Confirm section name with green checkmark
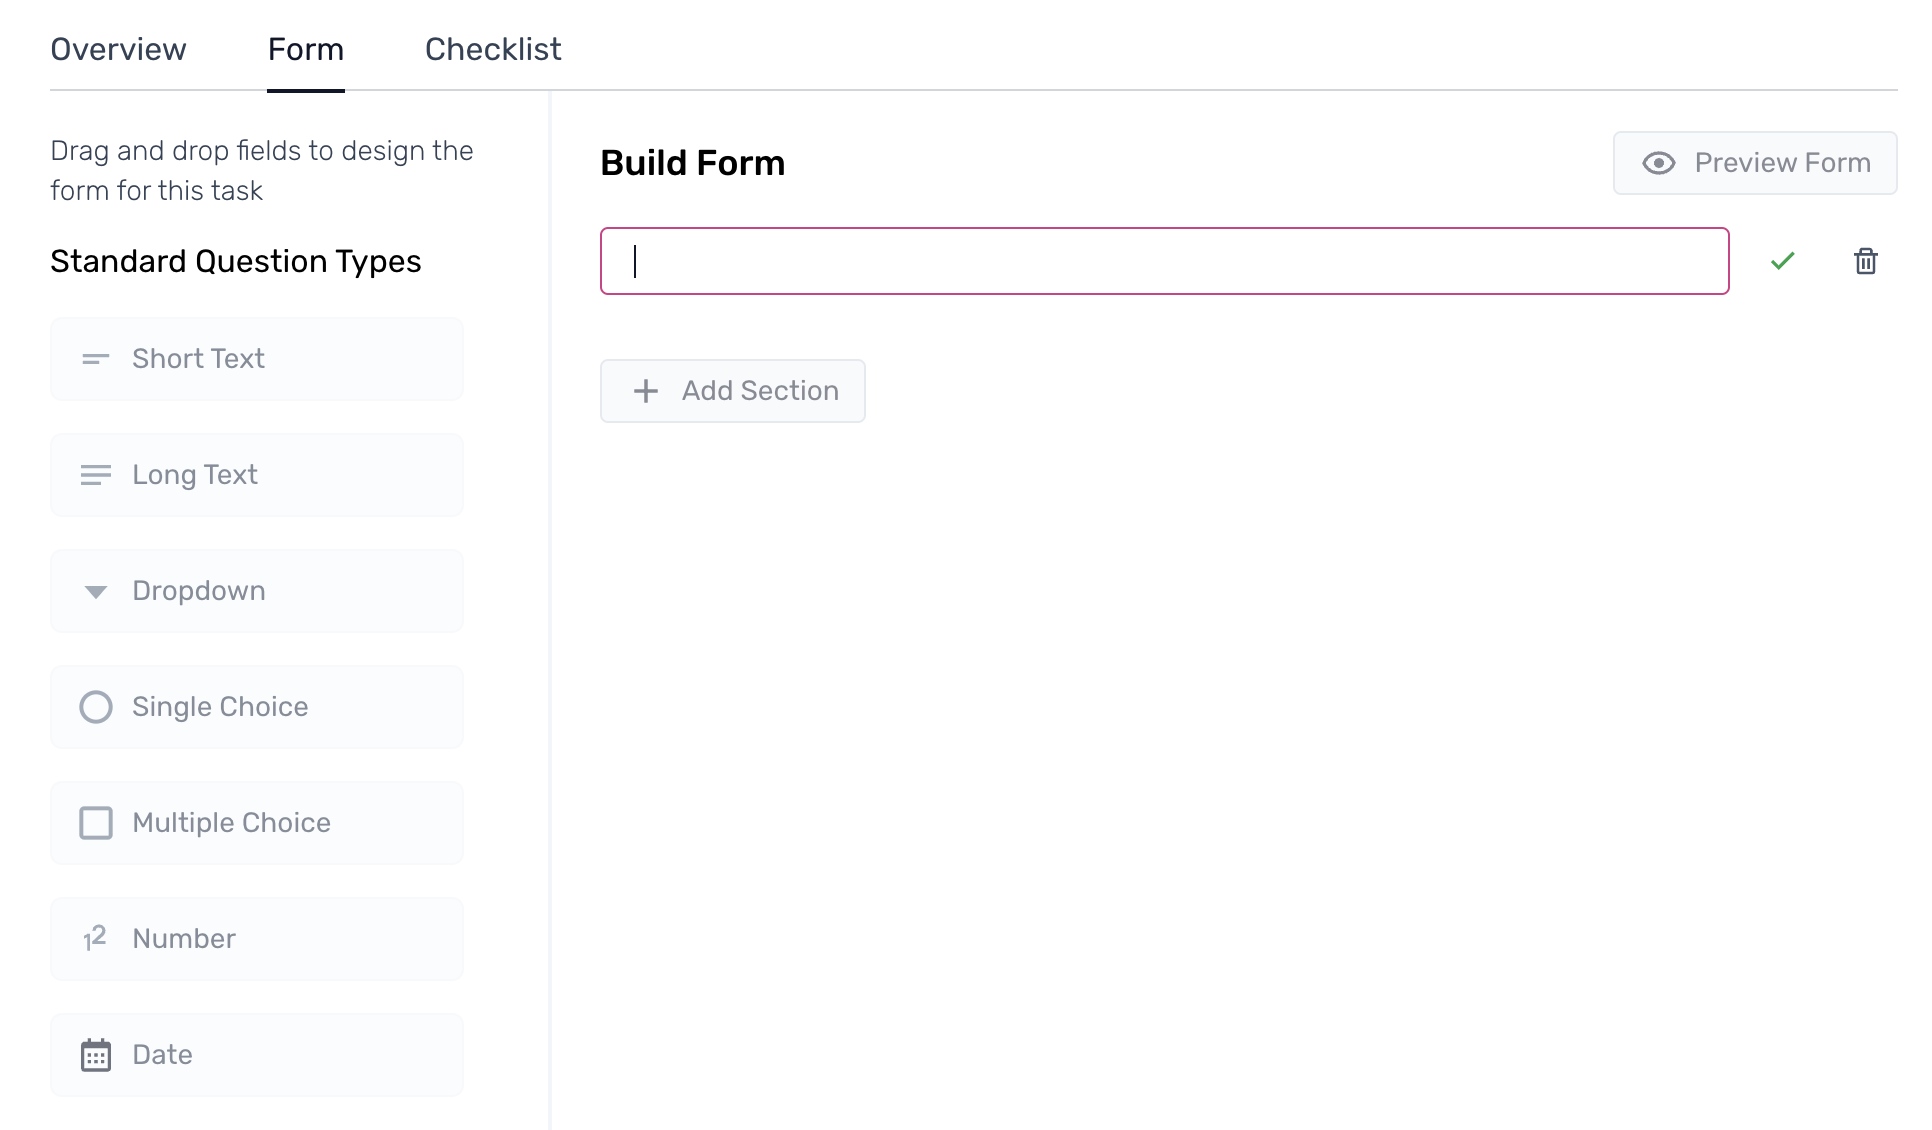The width and height of the screenshot is (1932, 1130). [x=1782, y=261]
